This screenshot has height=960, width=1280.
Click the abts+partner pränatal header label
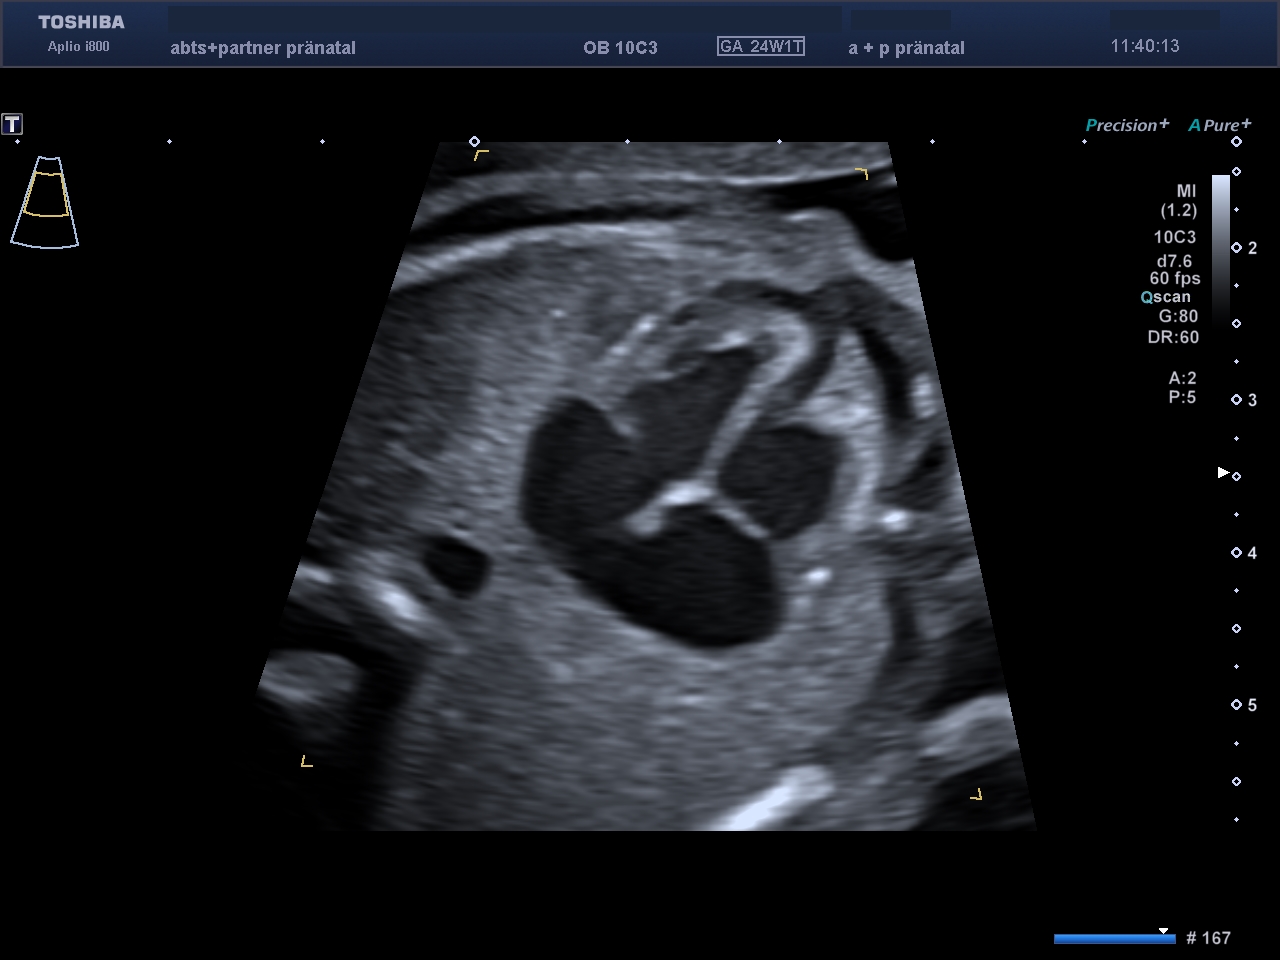263,47
